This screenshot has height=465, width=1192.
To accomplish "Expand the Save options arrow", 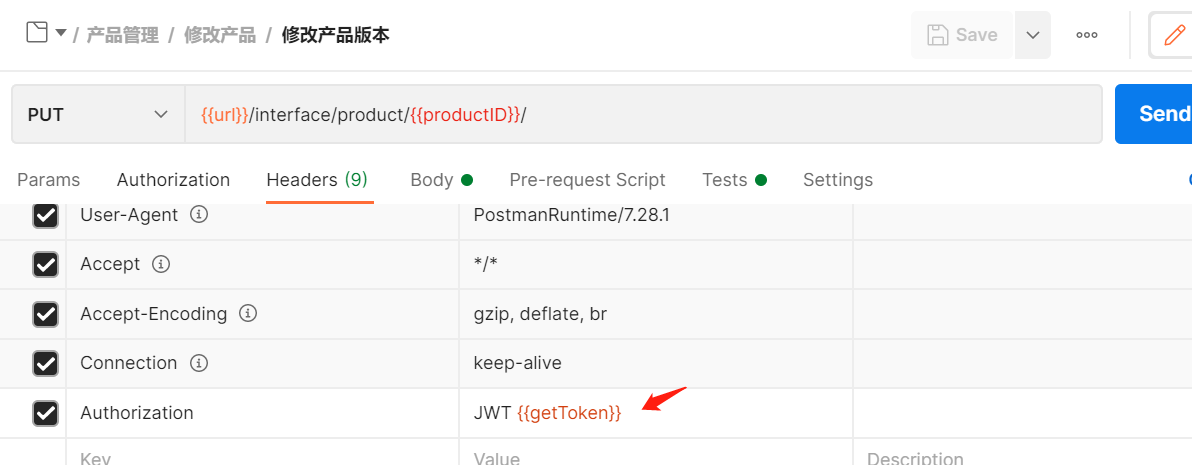I will 1033,35.
